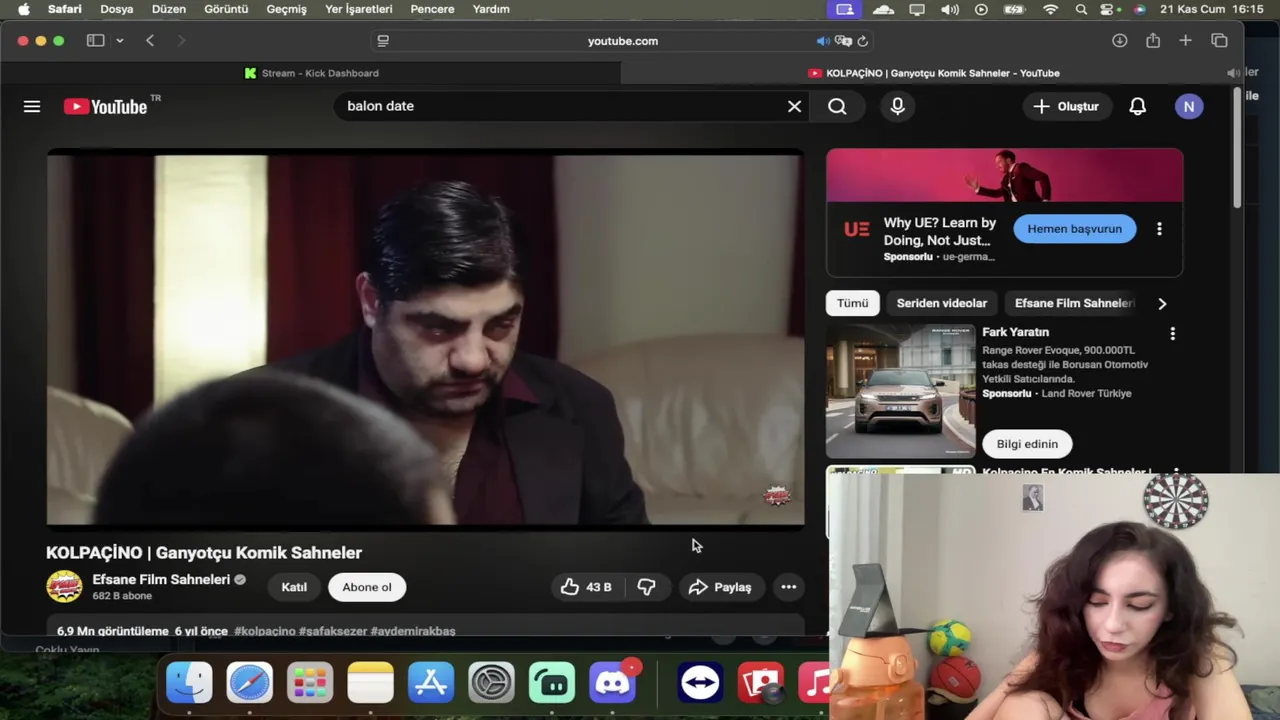Open the Oluştur create menu
The image size is (1280, 720).
tap(1066, 106)
